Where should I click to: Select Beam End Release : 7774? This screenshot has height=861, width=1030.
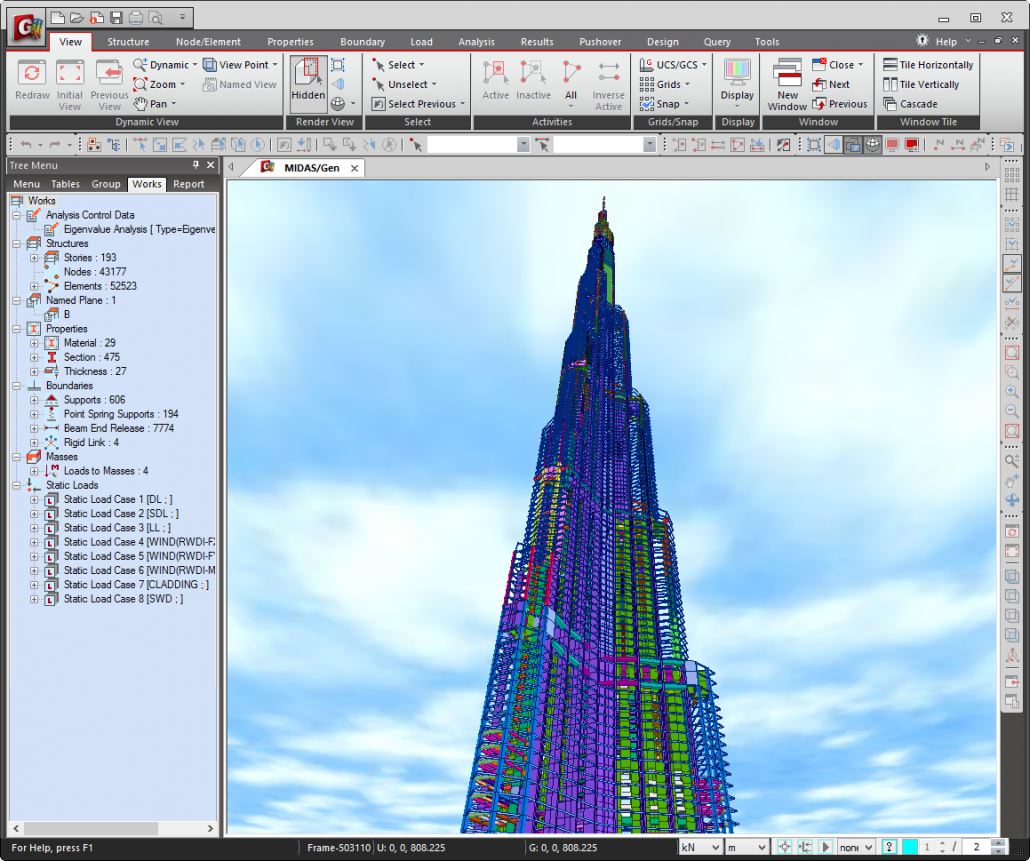tap(119, 428)
